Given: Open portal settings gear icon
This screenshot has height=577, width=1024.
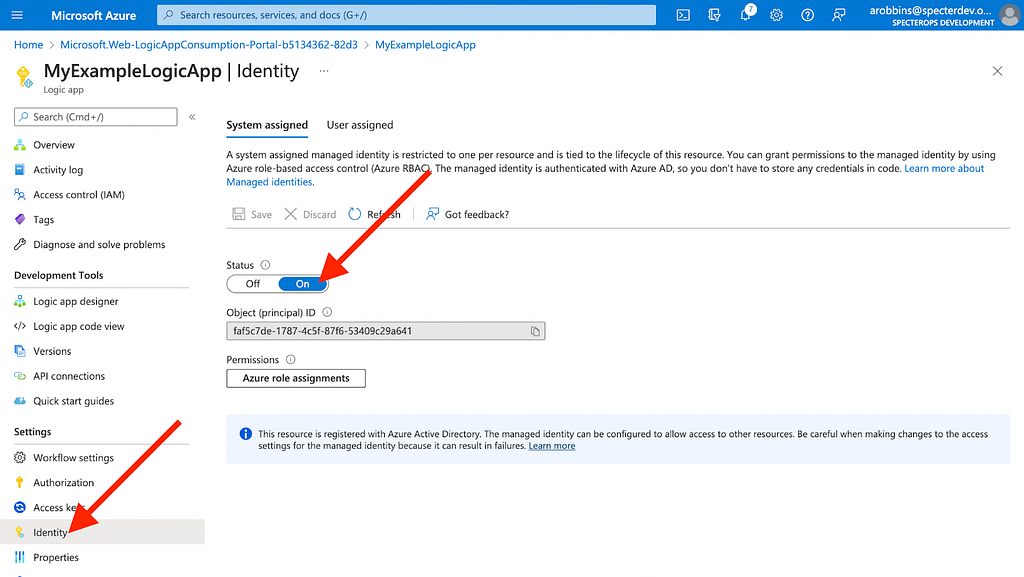Looking at the screenshot, I should 776,15.
